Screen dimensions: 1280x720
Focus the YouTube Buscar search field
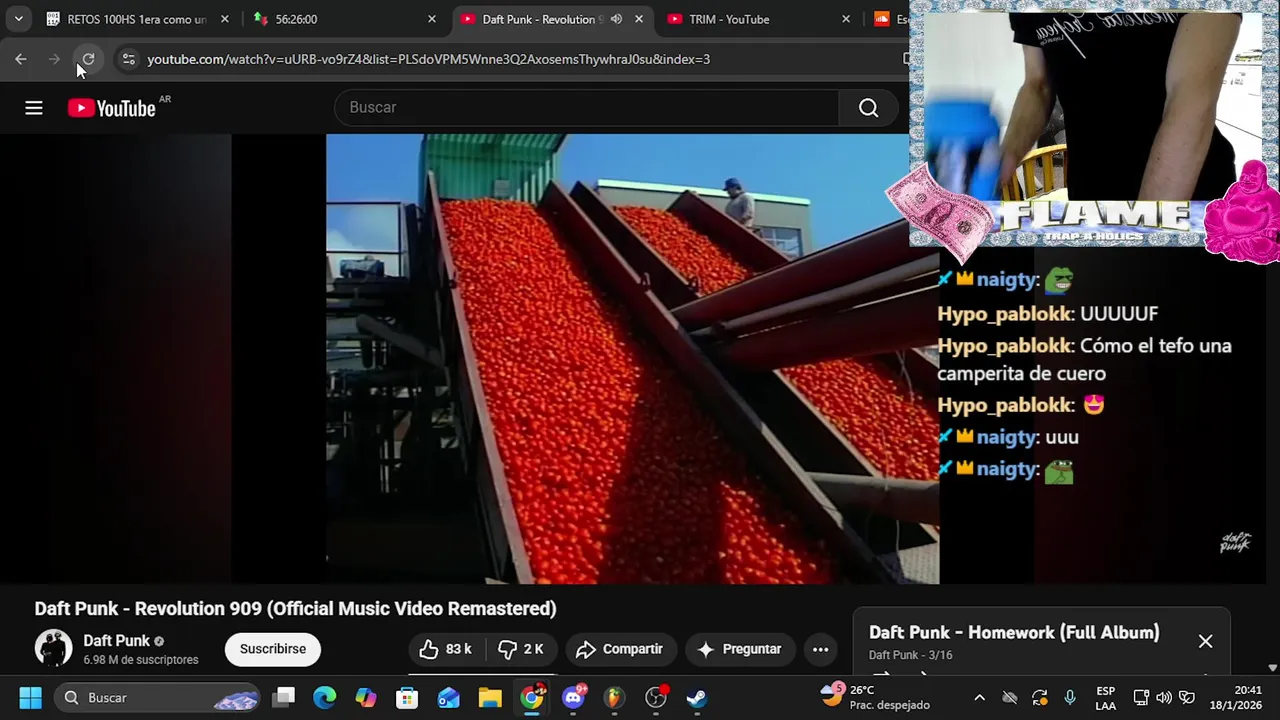tap(588, 108)
